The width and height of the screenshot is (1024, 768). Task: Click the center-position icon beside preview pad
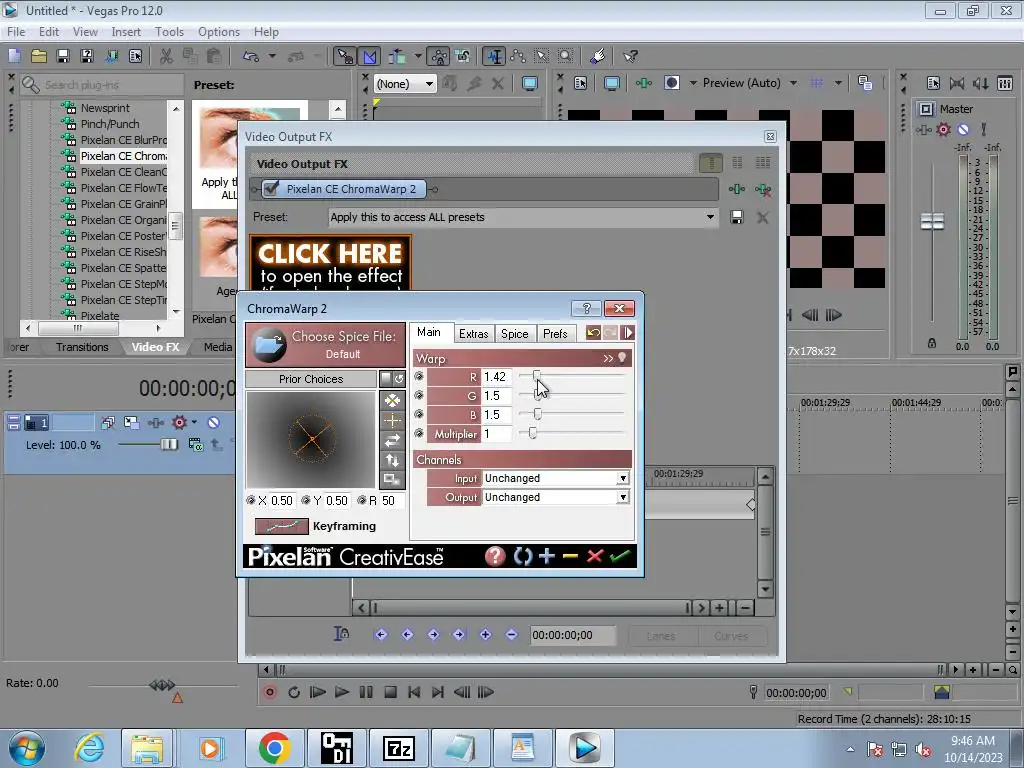click(x=392, y=400)
